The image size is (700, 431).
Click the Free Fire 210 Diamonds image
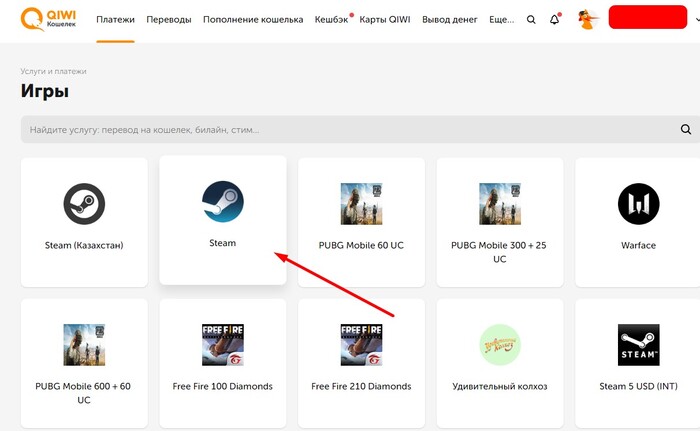pyautogui.click(x=361, y=345)
